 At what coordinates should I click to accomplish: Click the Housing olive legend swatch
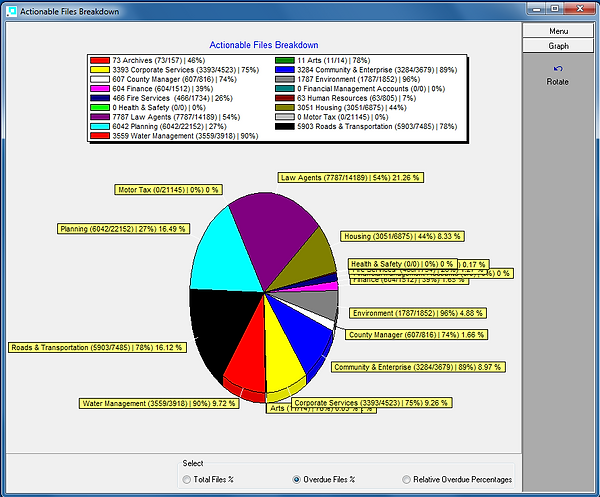tap(285, 108)
